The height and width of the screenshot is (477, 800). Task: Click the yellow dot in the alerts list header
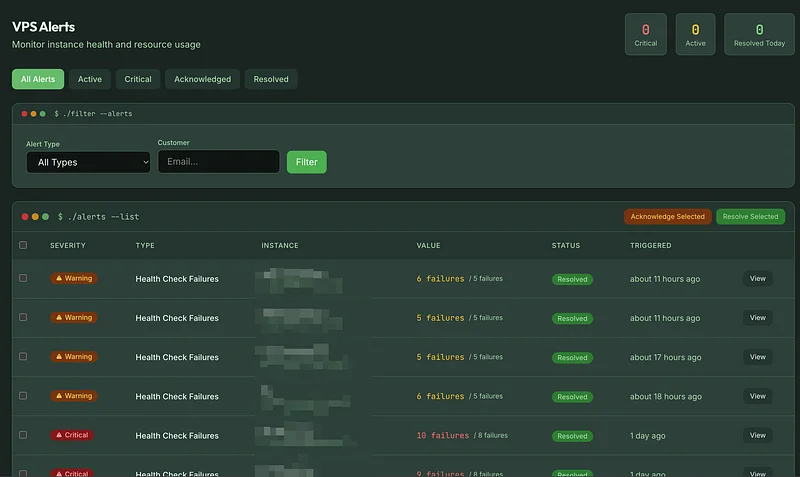click(x=35, y=217)
